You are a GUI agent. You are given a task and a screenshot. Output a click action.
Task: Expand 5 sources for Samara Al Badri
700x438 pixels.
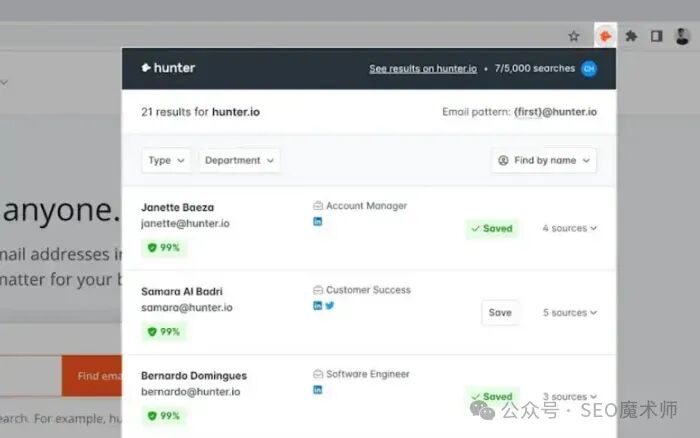(570, 313)
